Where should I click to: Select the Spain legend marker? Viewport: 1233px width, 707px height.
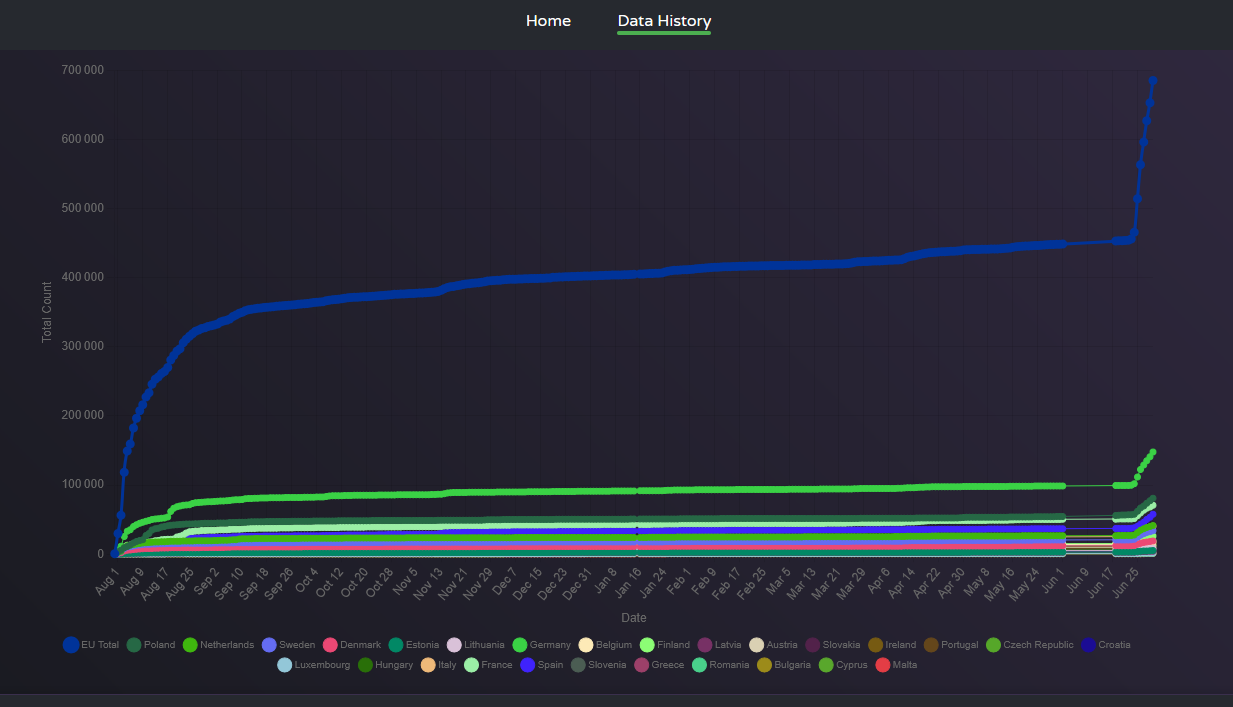(529, 665)
